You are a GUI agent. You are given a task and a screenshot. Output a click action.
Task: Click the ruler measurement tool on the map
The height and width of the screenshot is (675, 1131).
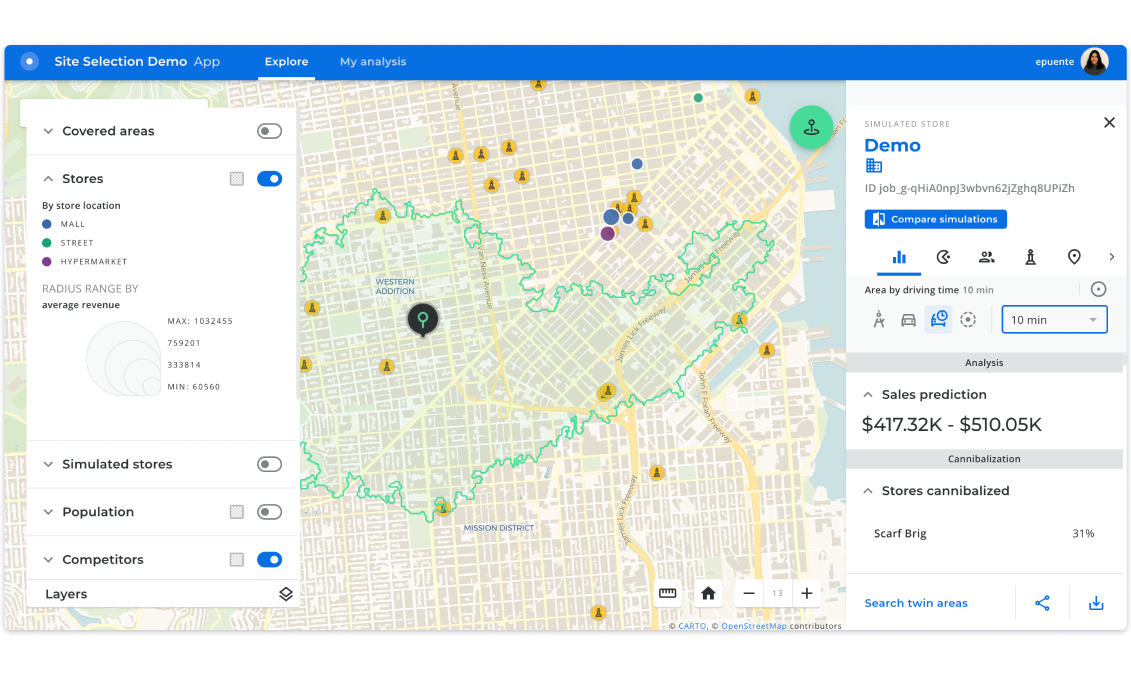coord(667,593)
